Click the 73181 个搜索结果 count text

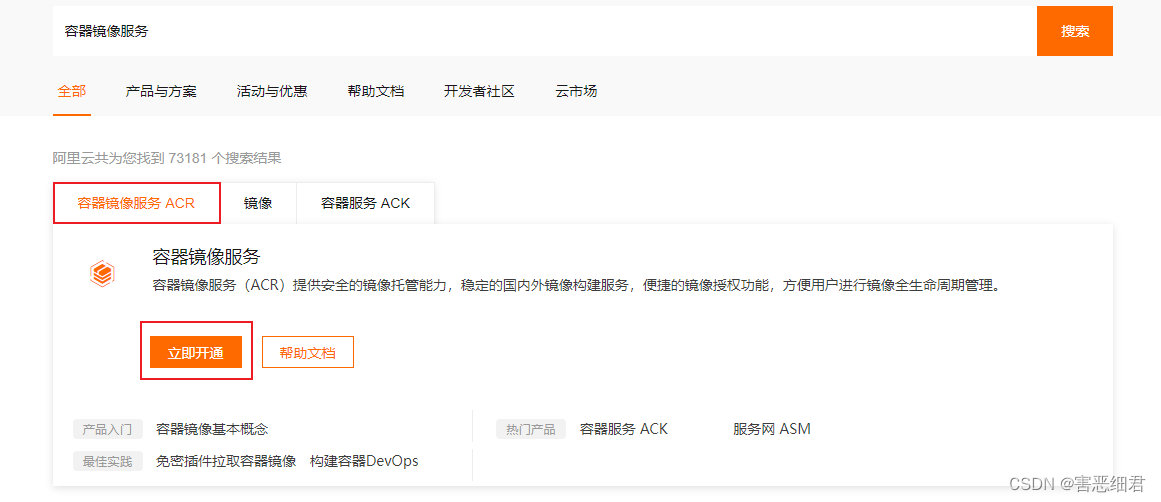coord(225,158)
